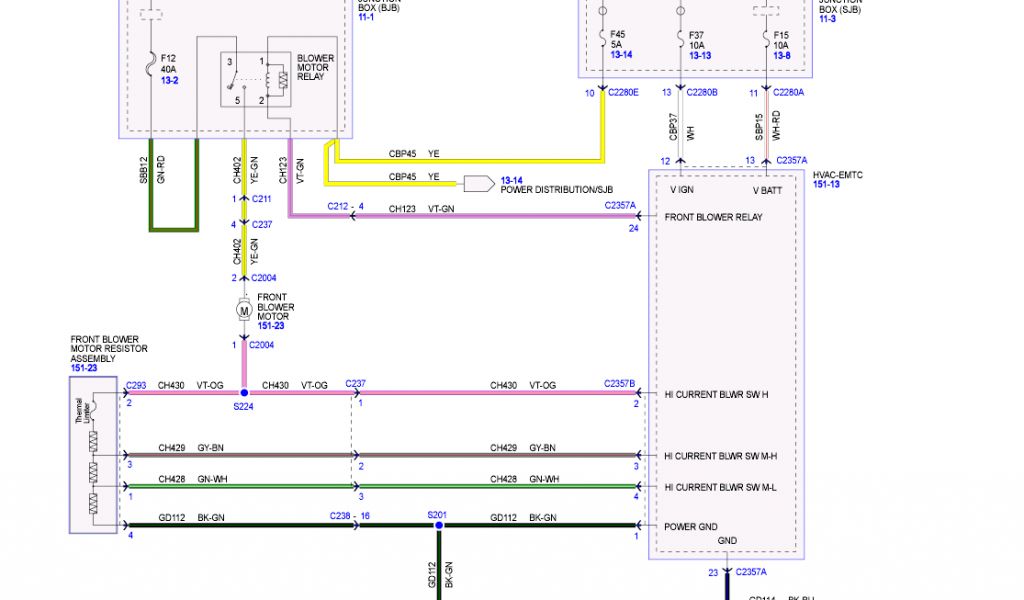Viewport: 1024px width, 600px height.
Task: Click the blower motor relay coil symbol
Action: [x=282, y=79]
